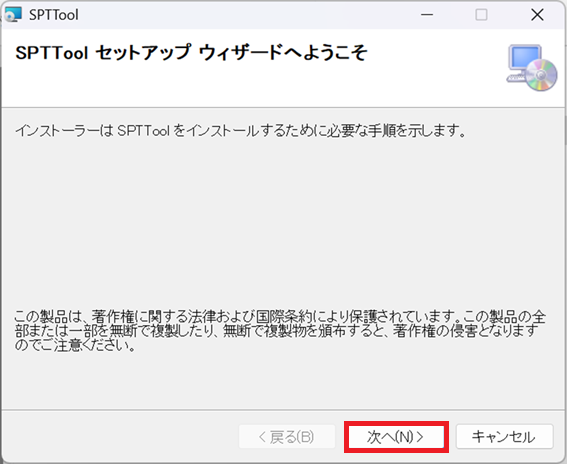Cancel setup with the キャンセル button
The height and width of the screenshot is (464, 567).
504,437
